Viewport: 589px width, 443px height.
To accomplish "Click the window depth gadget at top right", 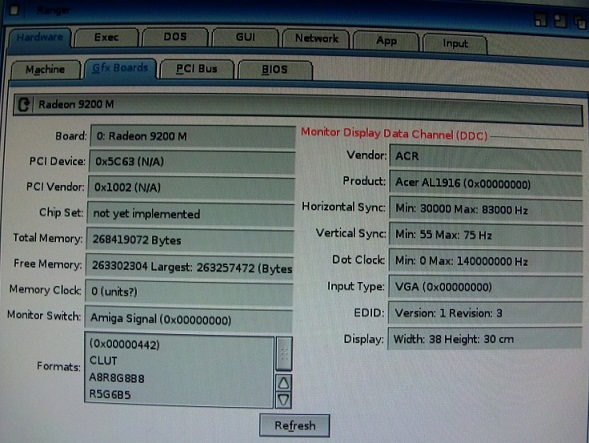I will pyautogui.click(x=580, y=22).
